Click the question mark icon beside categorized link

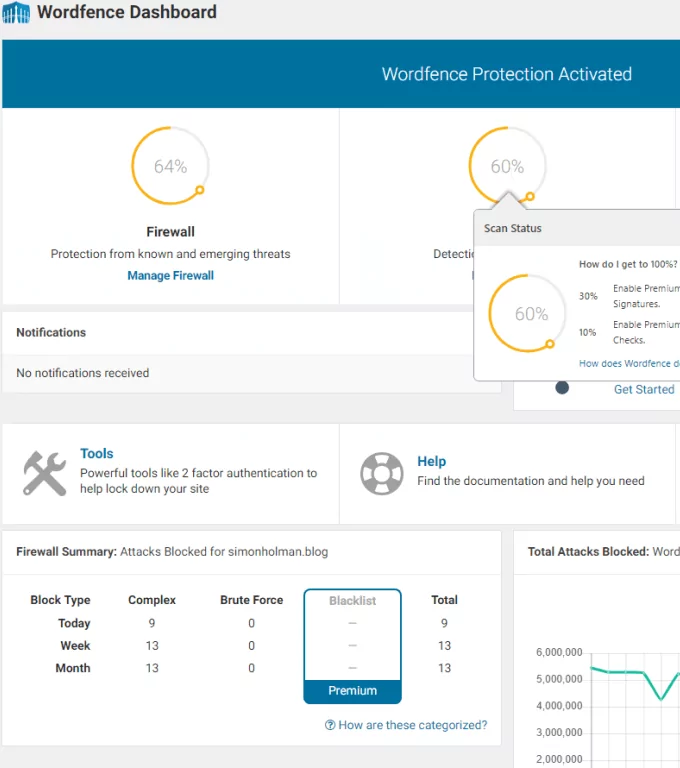tap(330, 725)
